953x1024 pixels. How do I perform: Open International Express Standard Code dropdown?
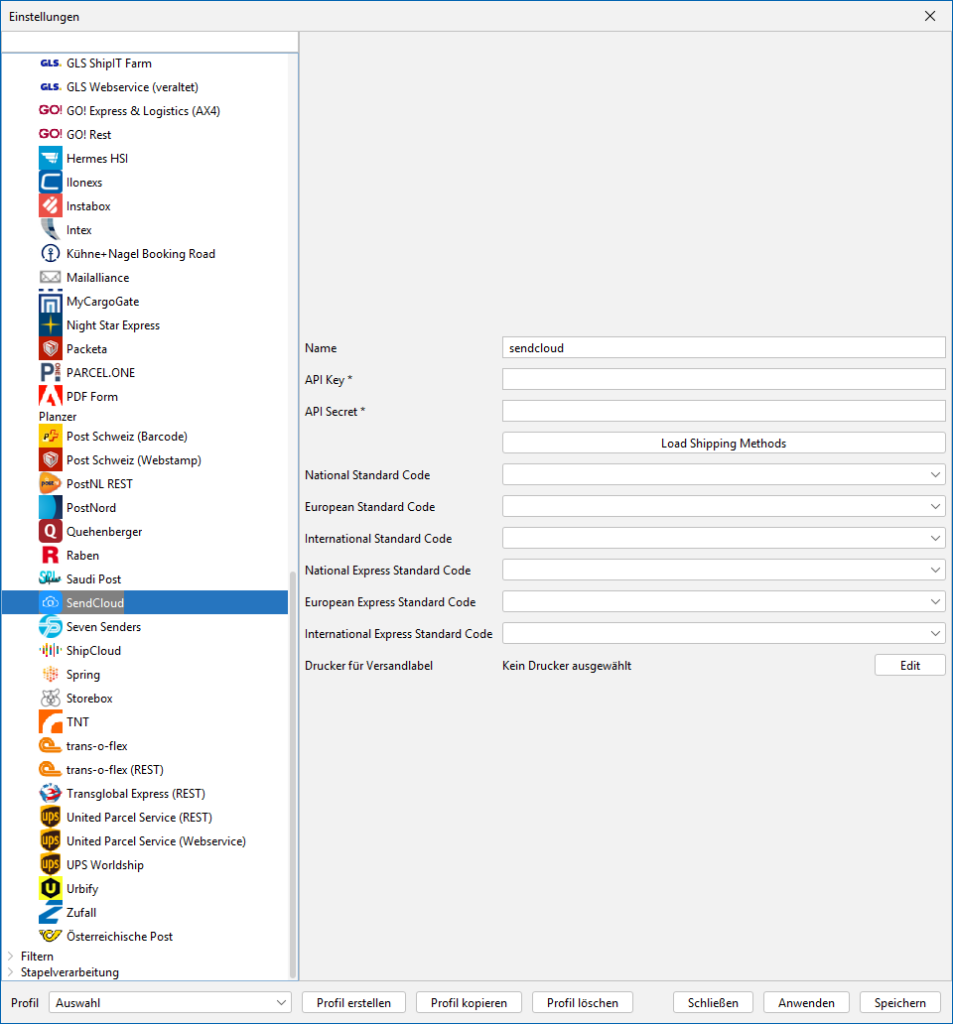coord(723,633)
